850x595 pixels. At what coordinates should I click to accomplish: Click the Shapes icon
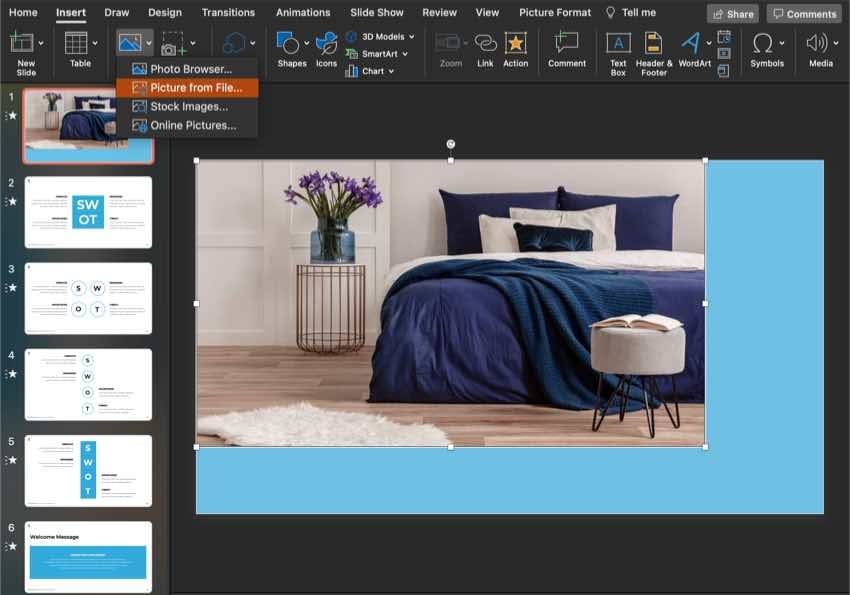[x=289, y=43]
